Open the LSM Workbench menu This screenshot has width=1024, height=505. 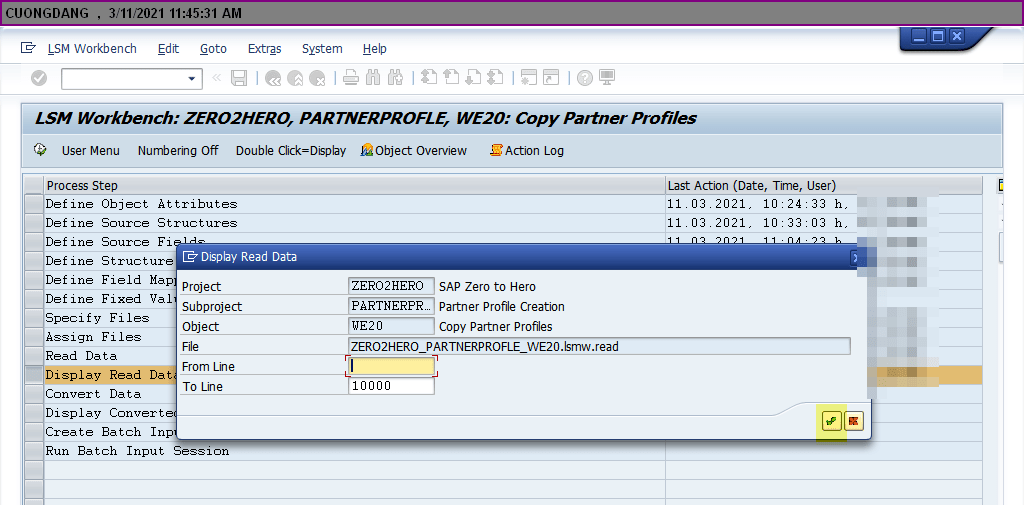91,48
